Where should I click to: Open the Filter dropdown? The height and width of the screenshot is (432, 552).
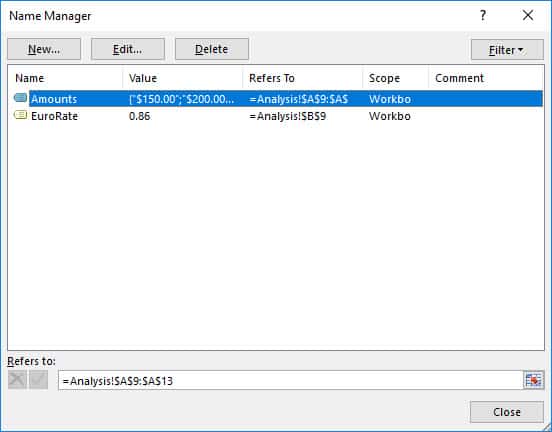pyautogui.click(x=507, y=50)
